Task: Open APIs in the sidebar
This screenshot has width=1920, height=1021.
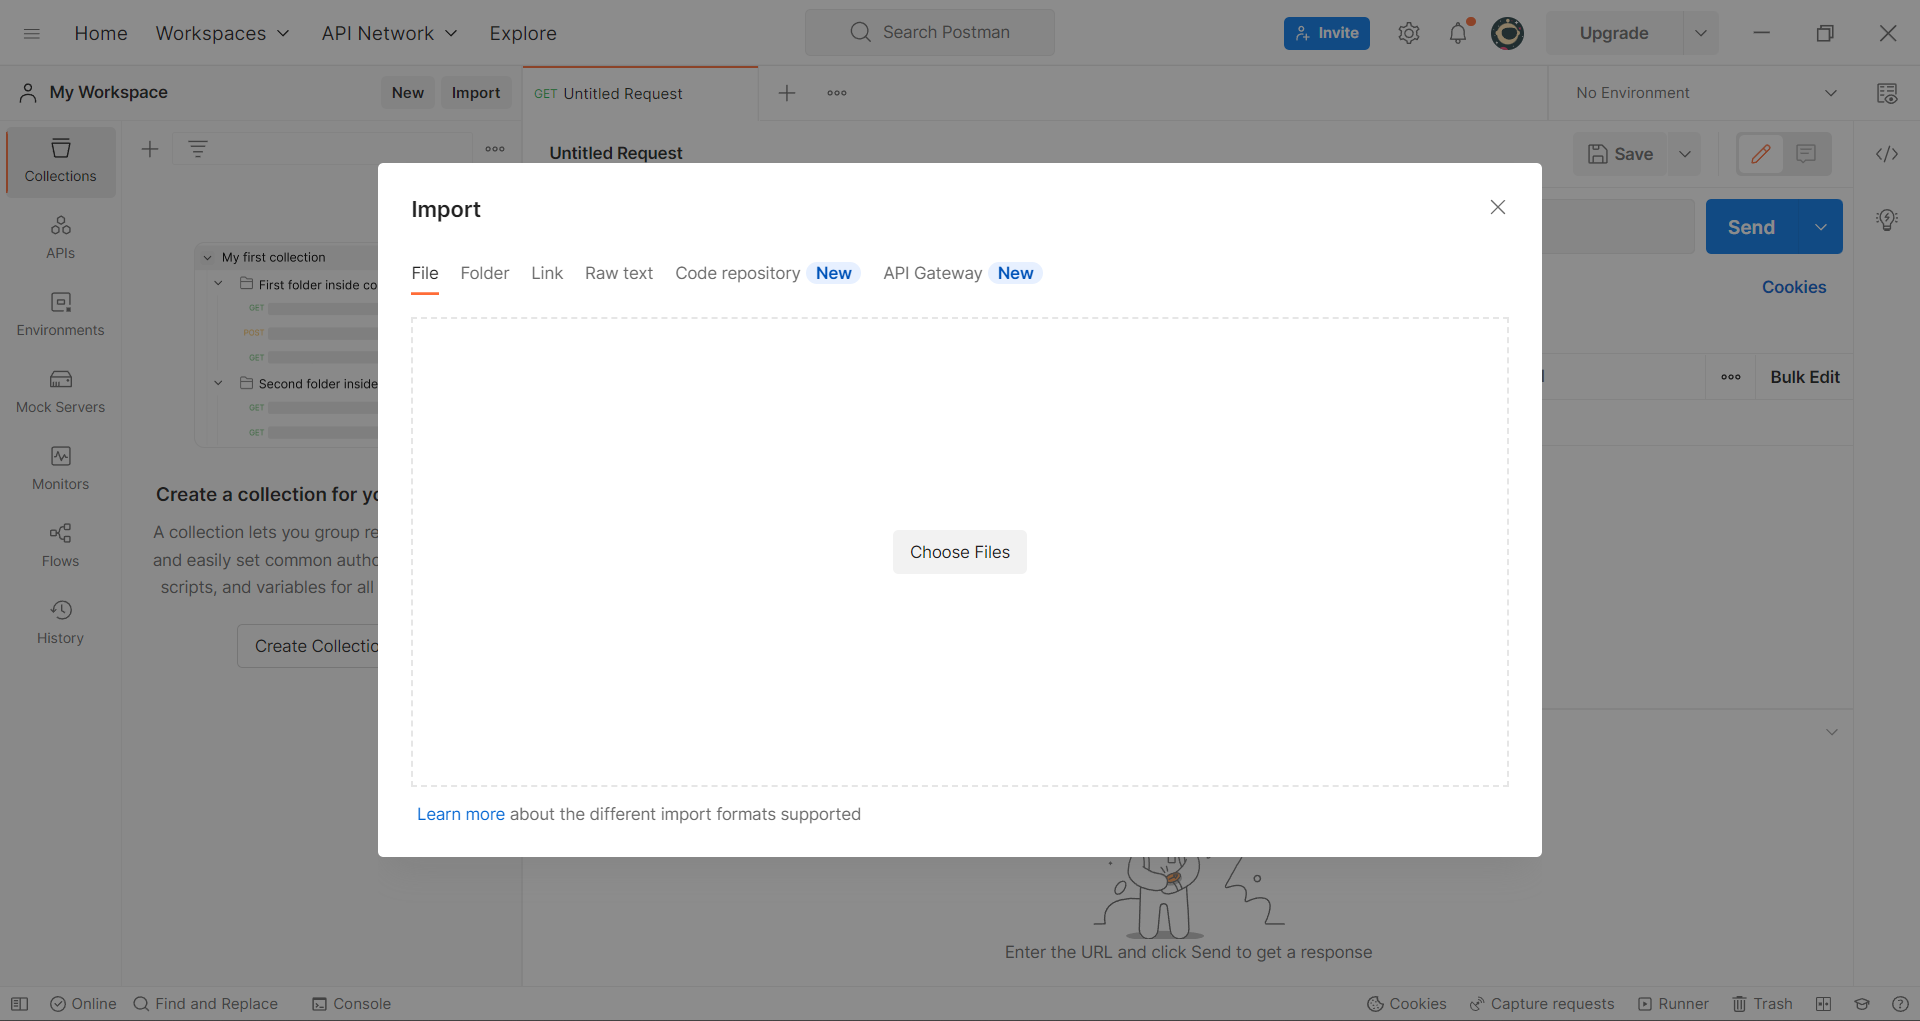Action: [x=61, y=238]
